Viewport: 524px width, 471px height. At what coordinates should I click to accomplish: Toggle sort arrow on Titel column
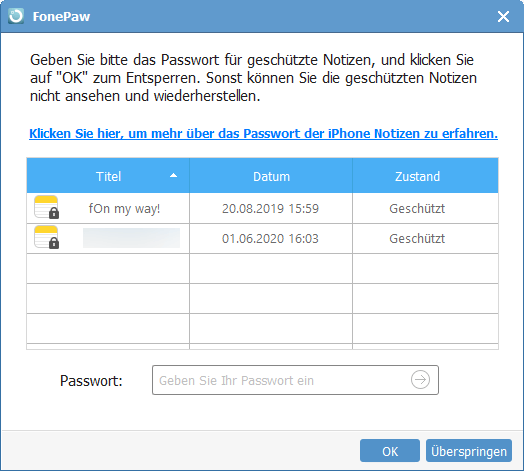pyautogui.click(x=173, y=175)
